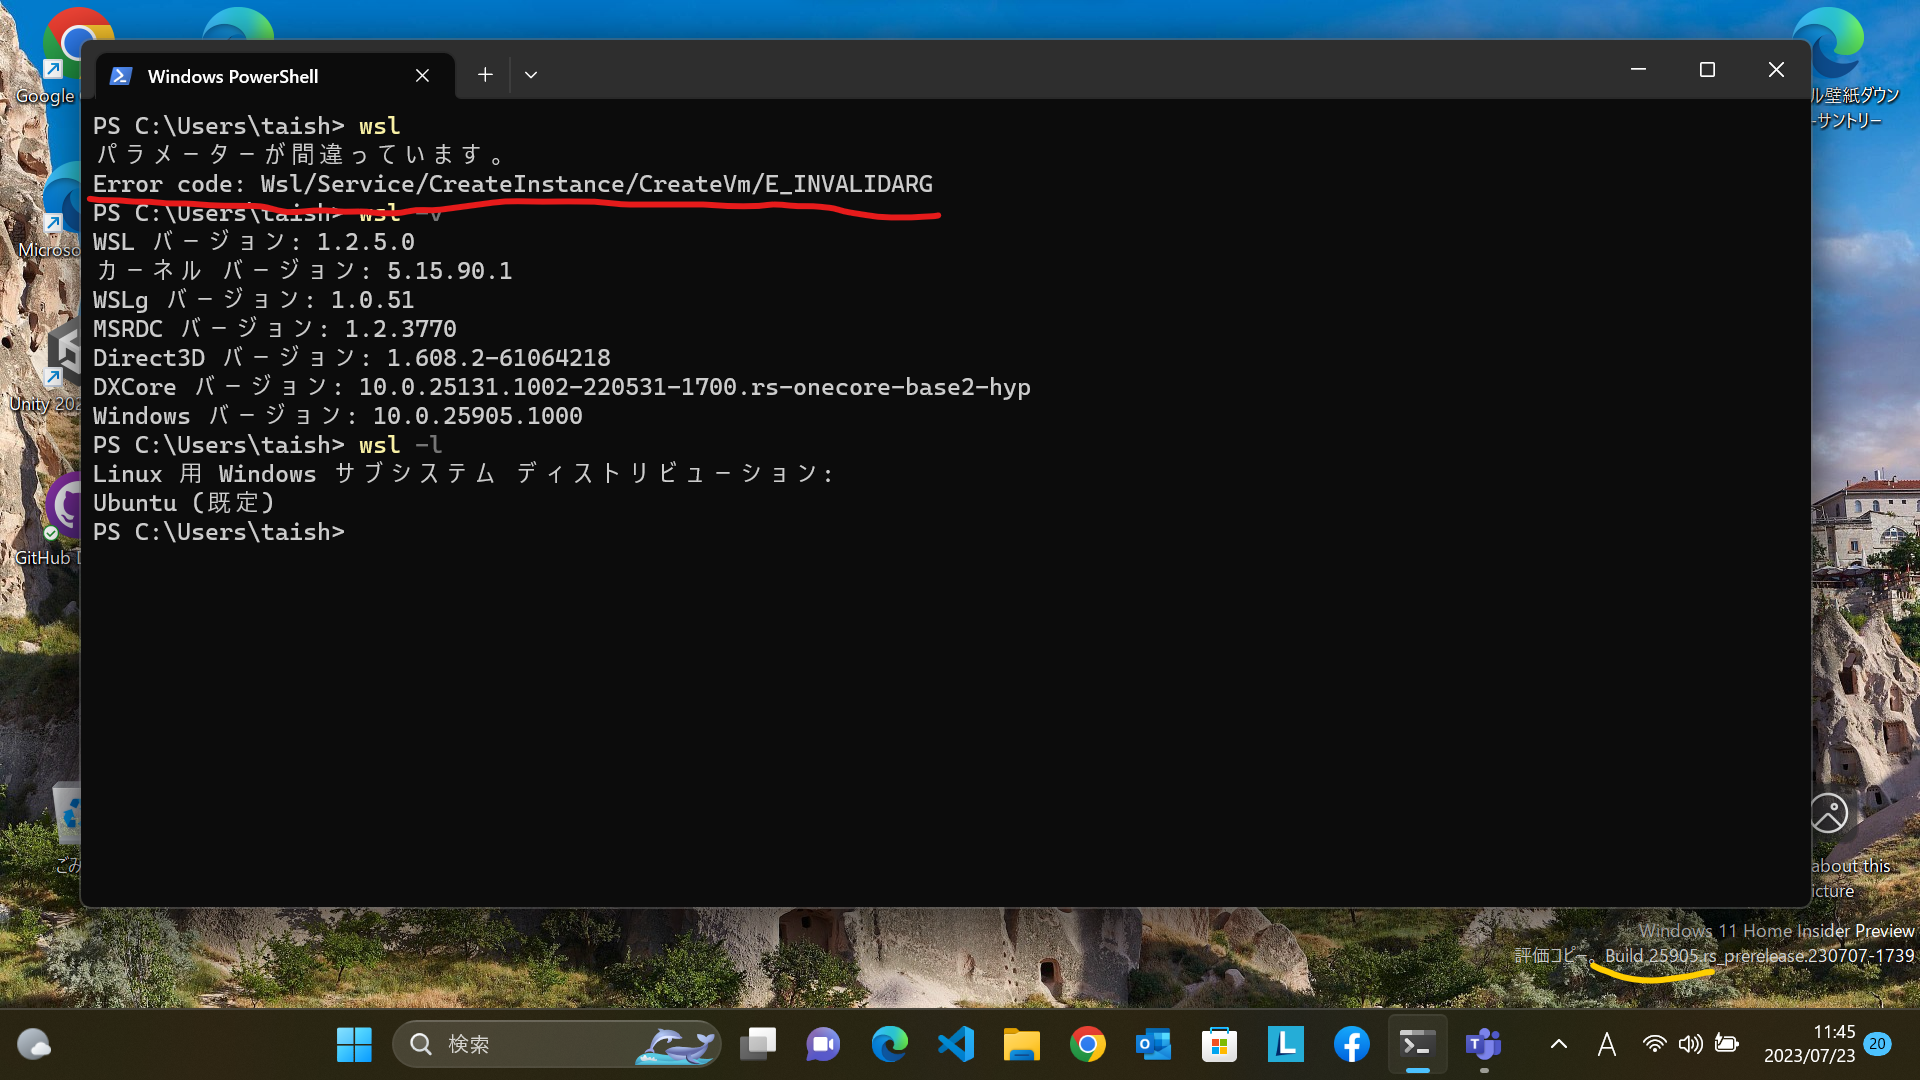Open Outlook from the taskbar
The height and width of the screenshot is (1080, 1920).
click(1154, 1044)
